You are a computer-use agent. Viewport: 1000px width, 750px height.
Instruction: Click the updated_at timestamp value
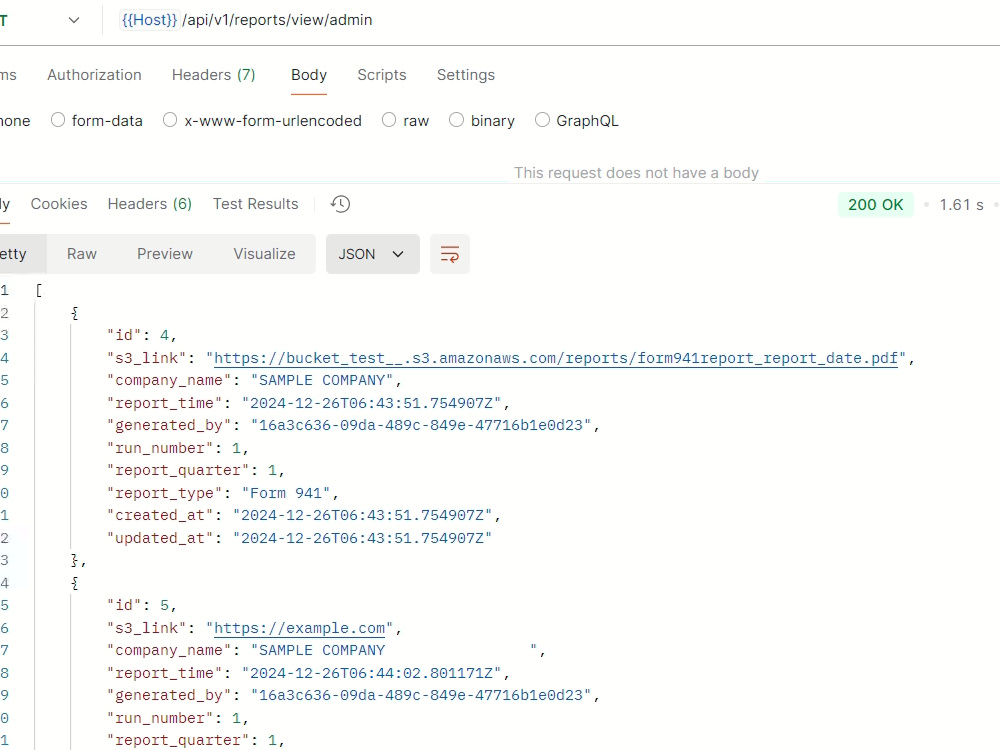(x=362, y=538)
